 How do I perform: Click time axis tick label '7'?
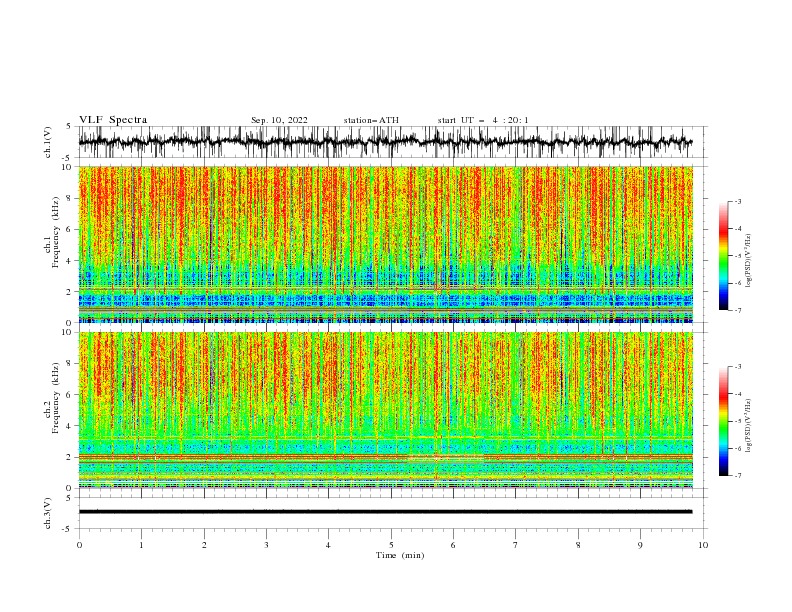(x=516, y=545)
